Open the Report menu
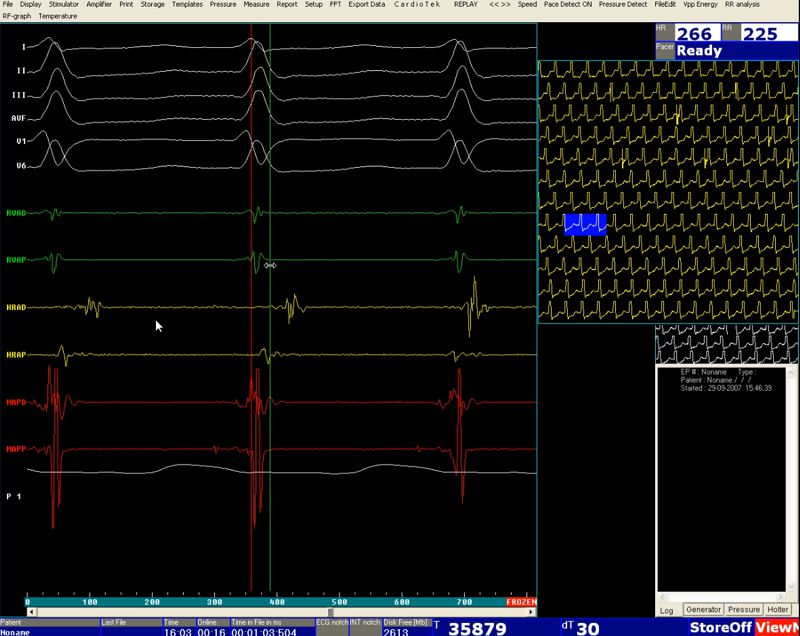The width and height of the screenshot is (800, 636). [x=287, y=4]
